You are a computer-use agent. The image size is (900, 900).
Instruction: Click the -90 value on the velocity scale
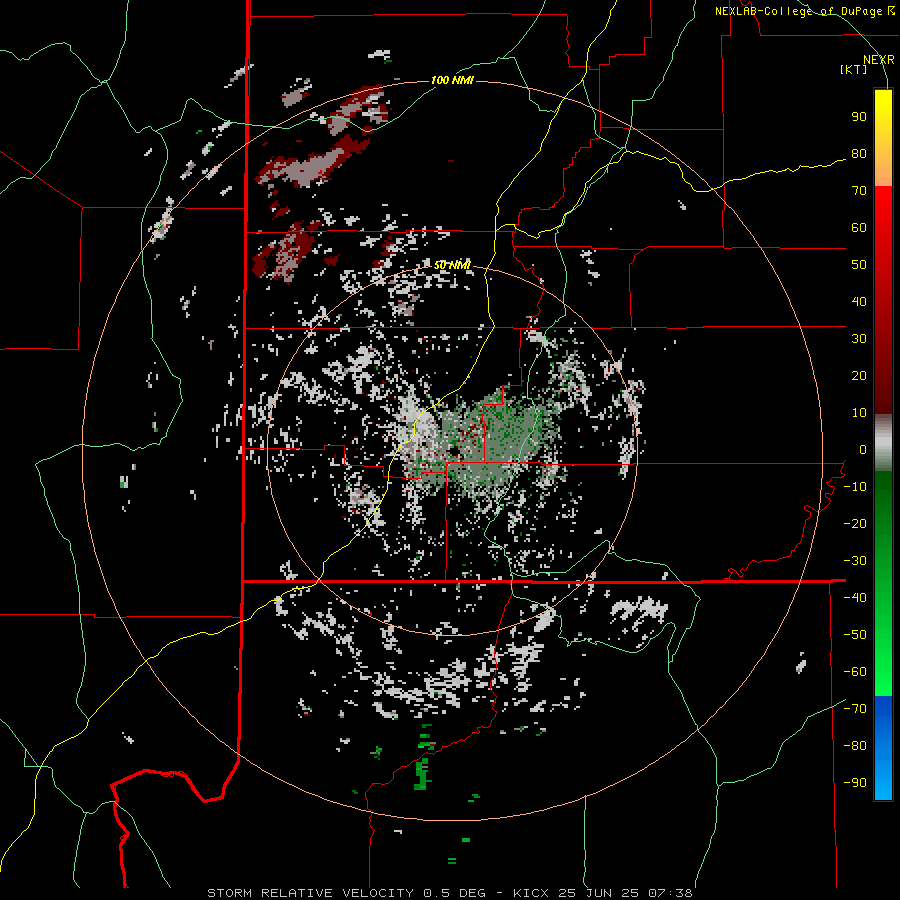[x=855, y=783]
